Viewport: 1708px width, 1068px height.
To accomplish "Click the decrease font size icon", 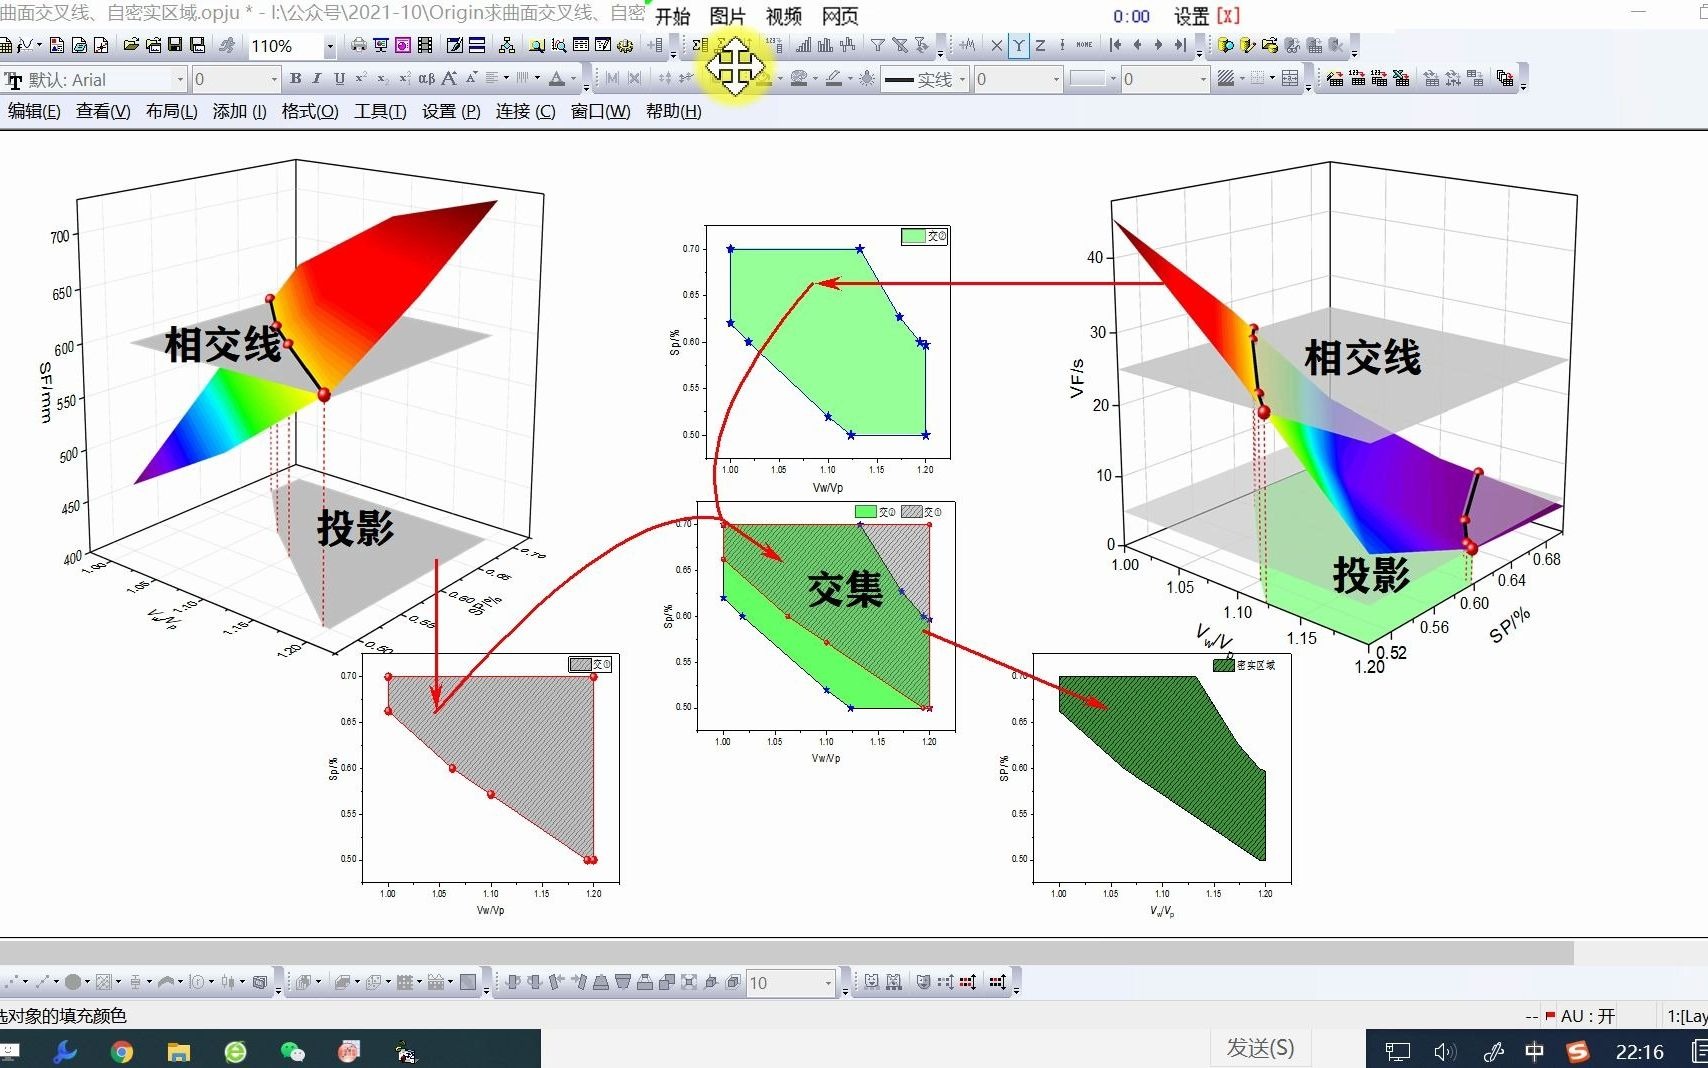I will [471, 78].
